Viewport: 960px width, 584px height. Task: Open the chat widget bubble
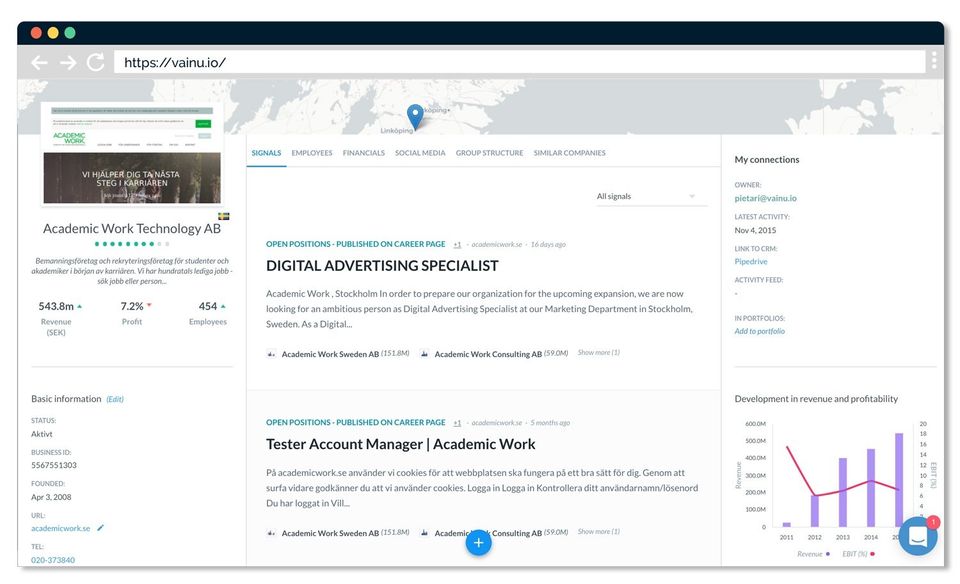[x=918, y=536]
